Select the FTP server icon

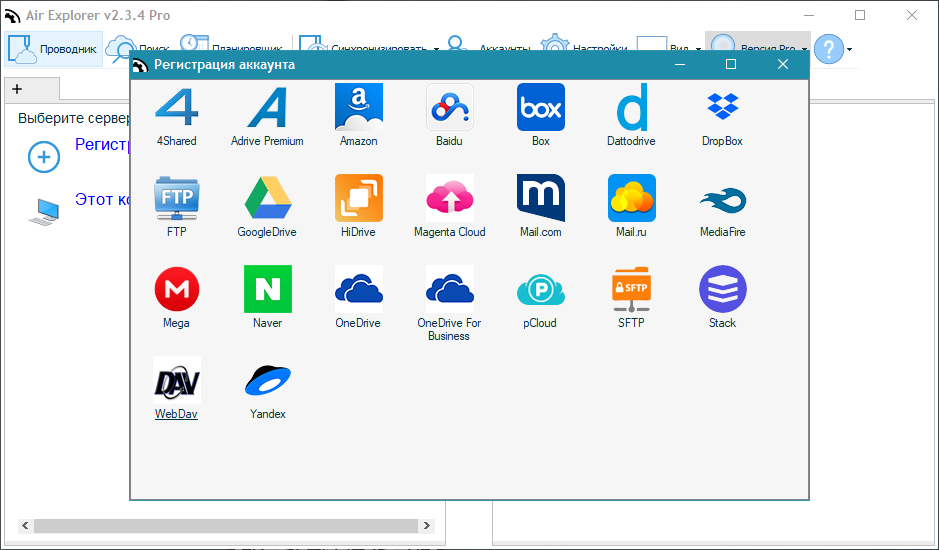point(177,198)
